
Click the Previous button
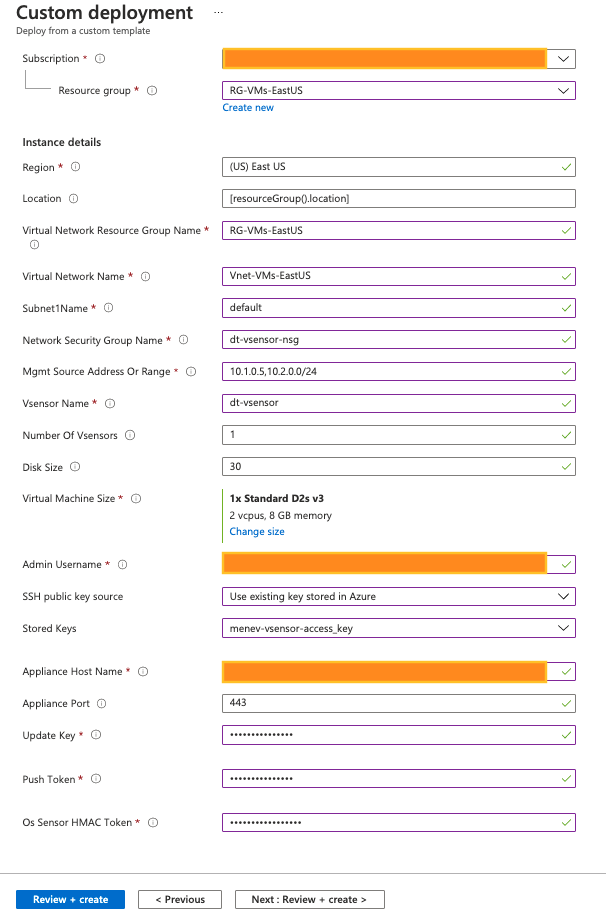point(180,899)
